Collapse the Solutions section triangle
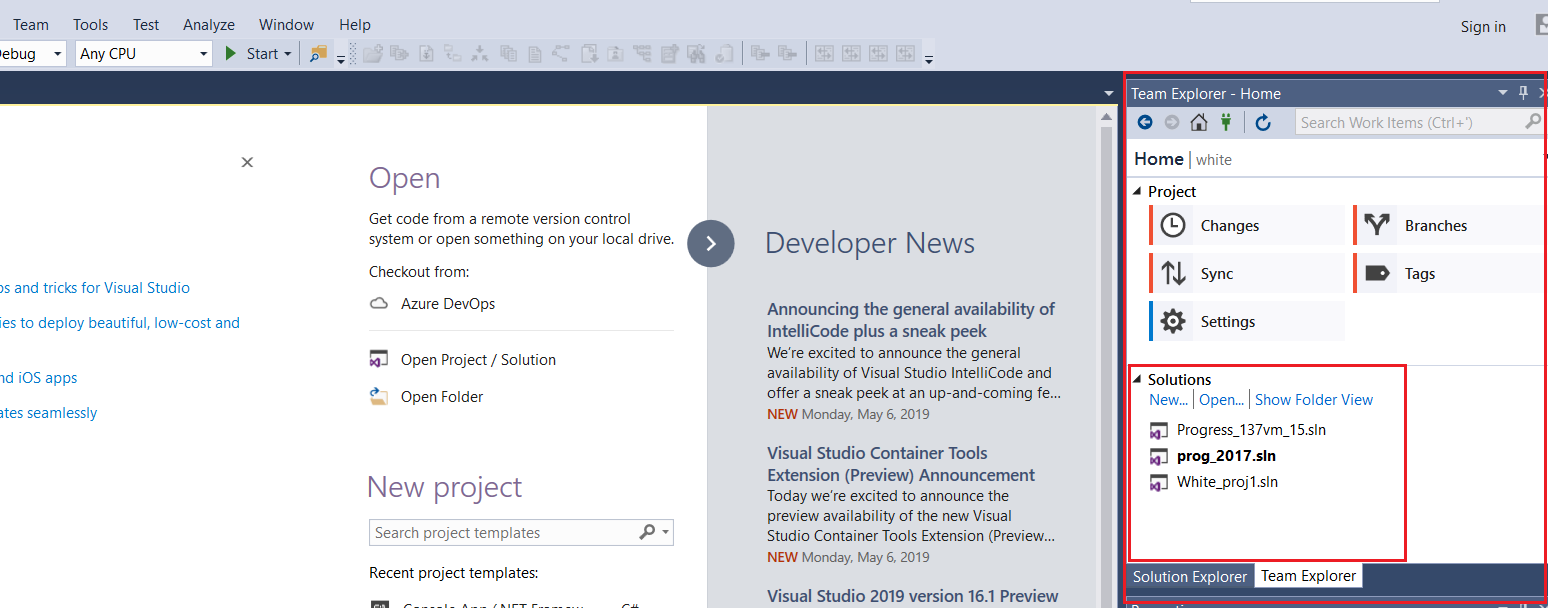This screenshot has width=1548, height=608. point(1137,379)
